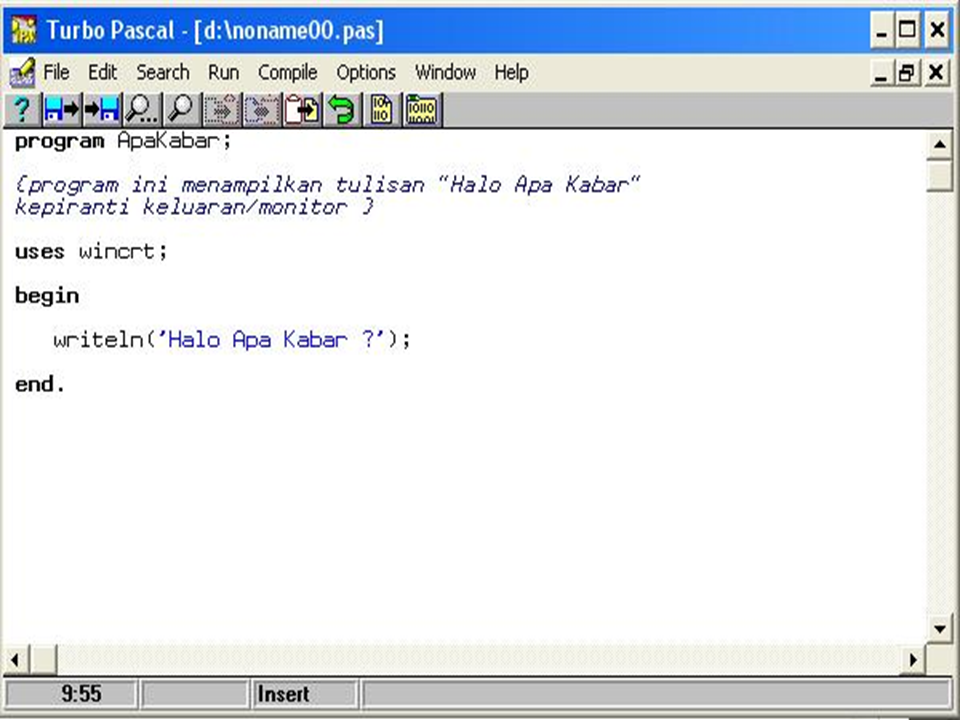Select the Cut icon on the speedbar
This screenshot has height=720, width=960.
pos(221,110)
